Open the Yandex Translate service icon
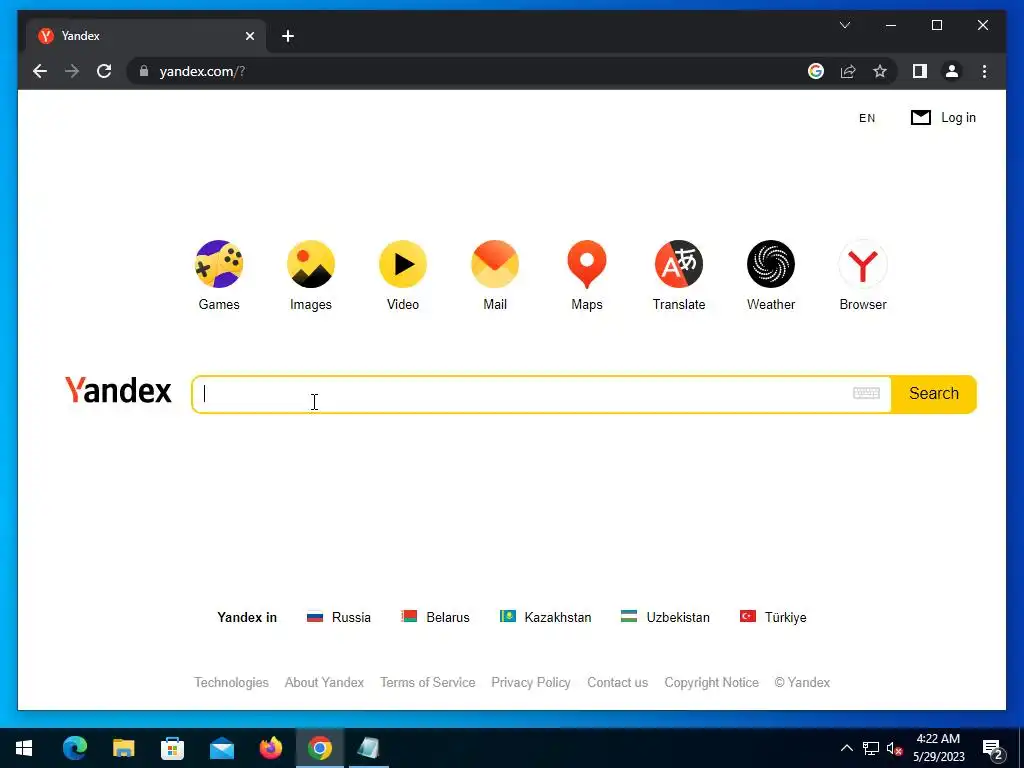This screenshot has height=768, width=1024. (679, 264)
